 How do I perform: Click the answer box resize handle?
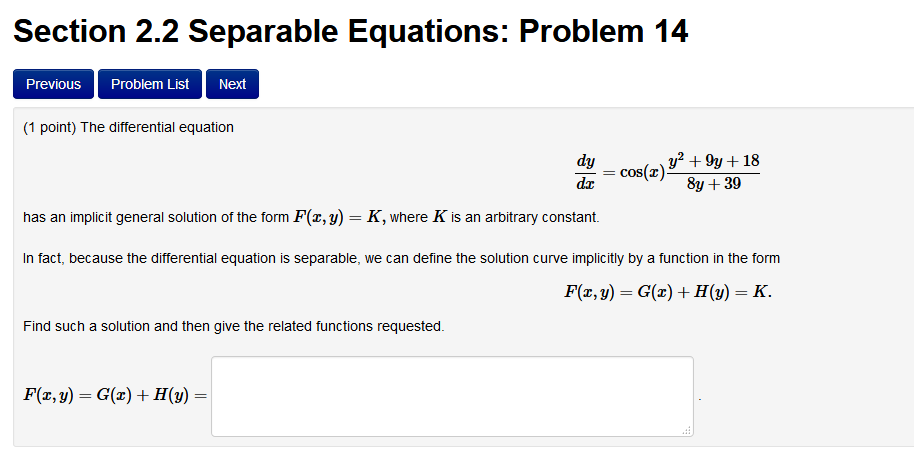click(688, 431)
